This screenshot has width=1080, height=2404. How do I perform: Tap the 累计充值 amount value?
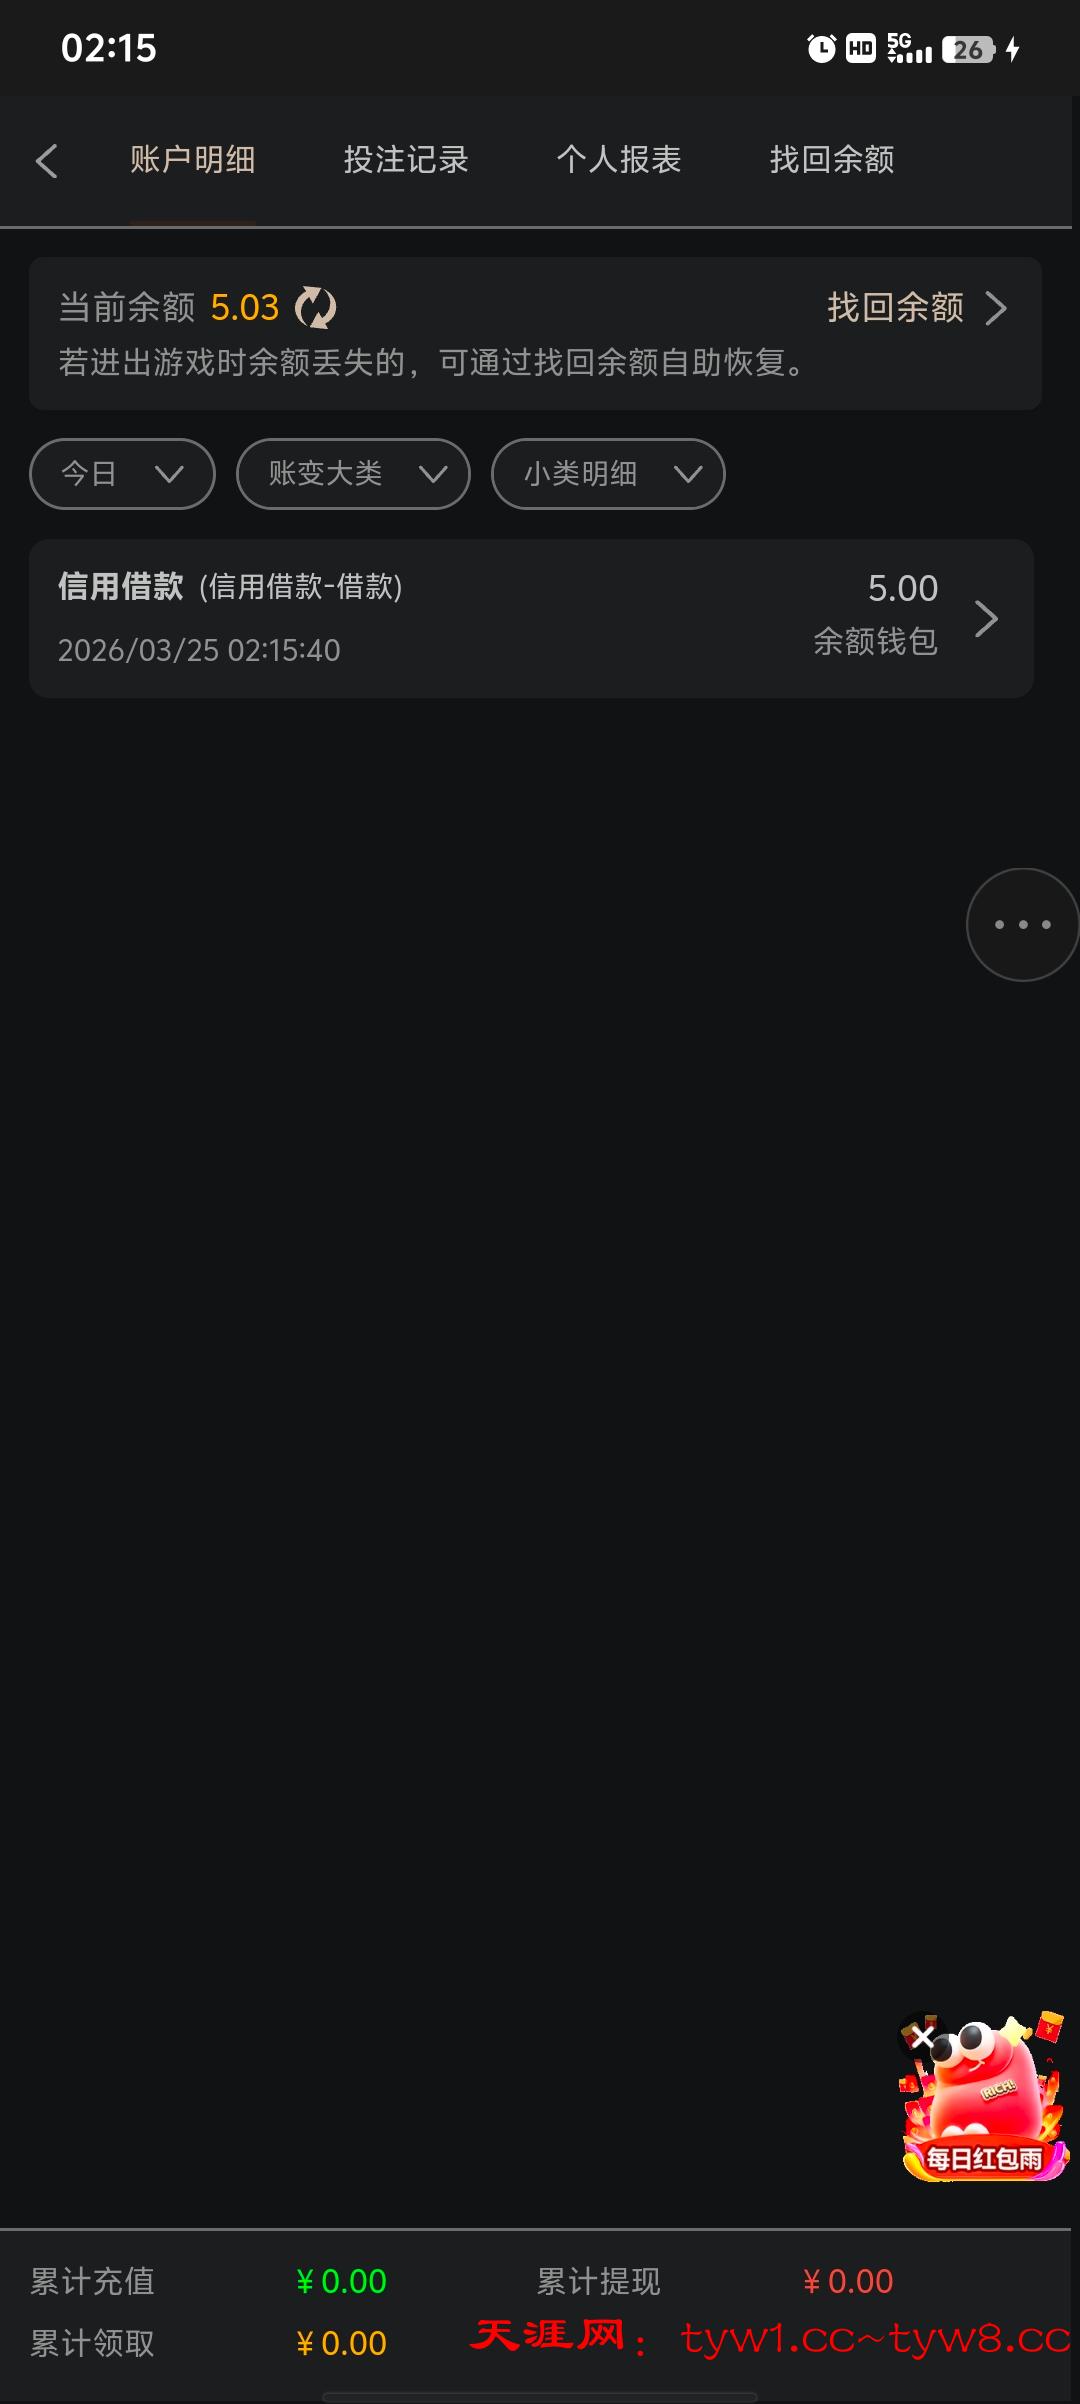coord(341,2281)
